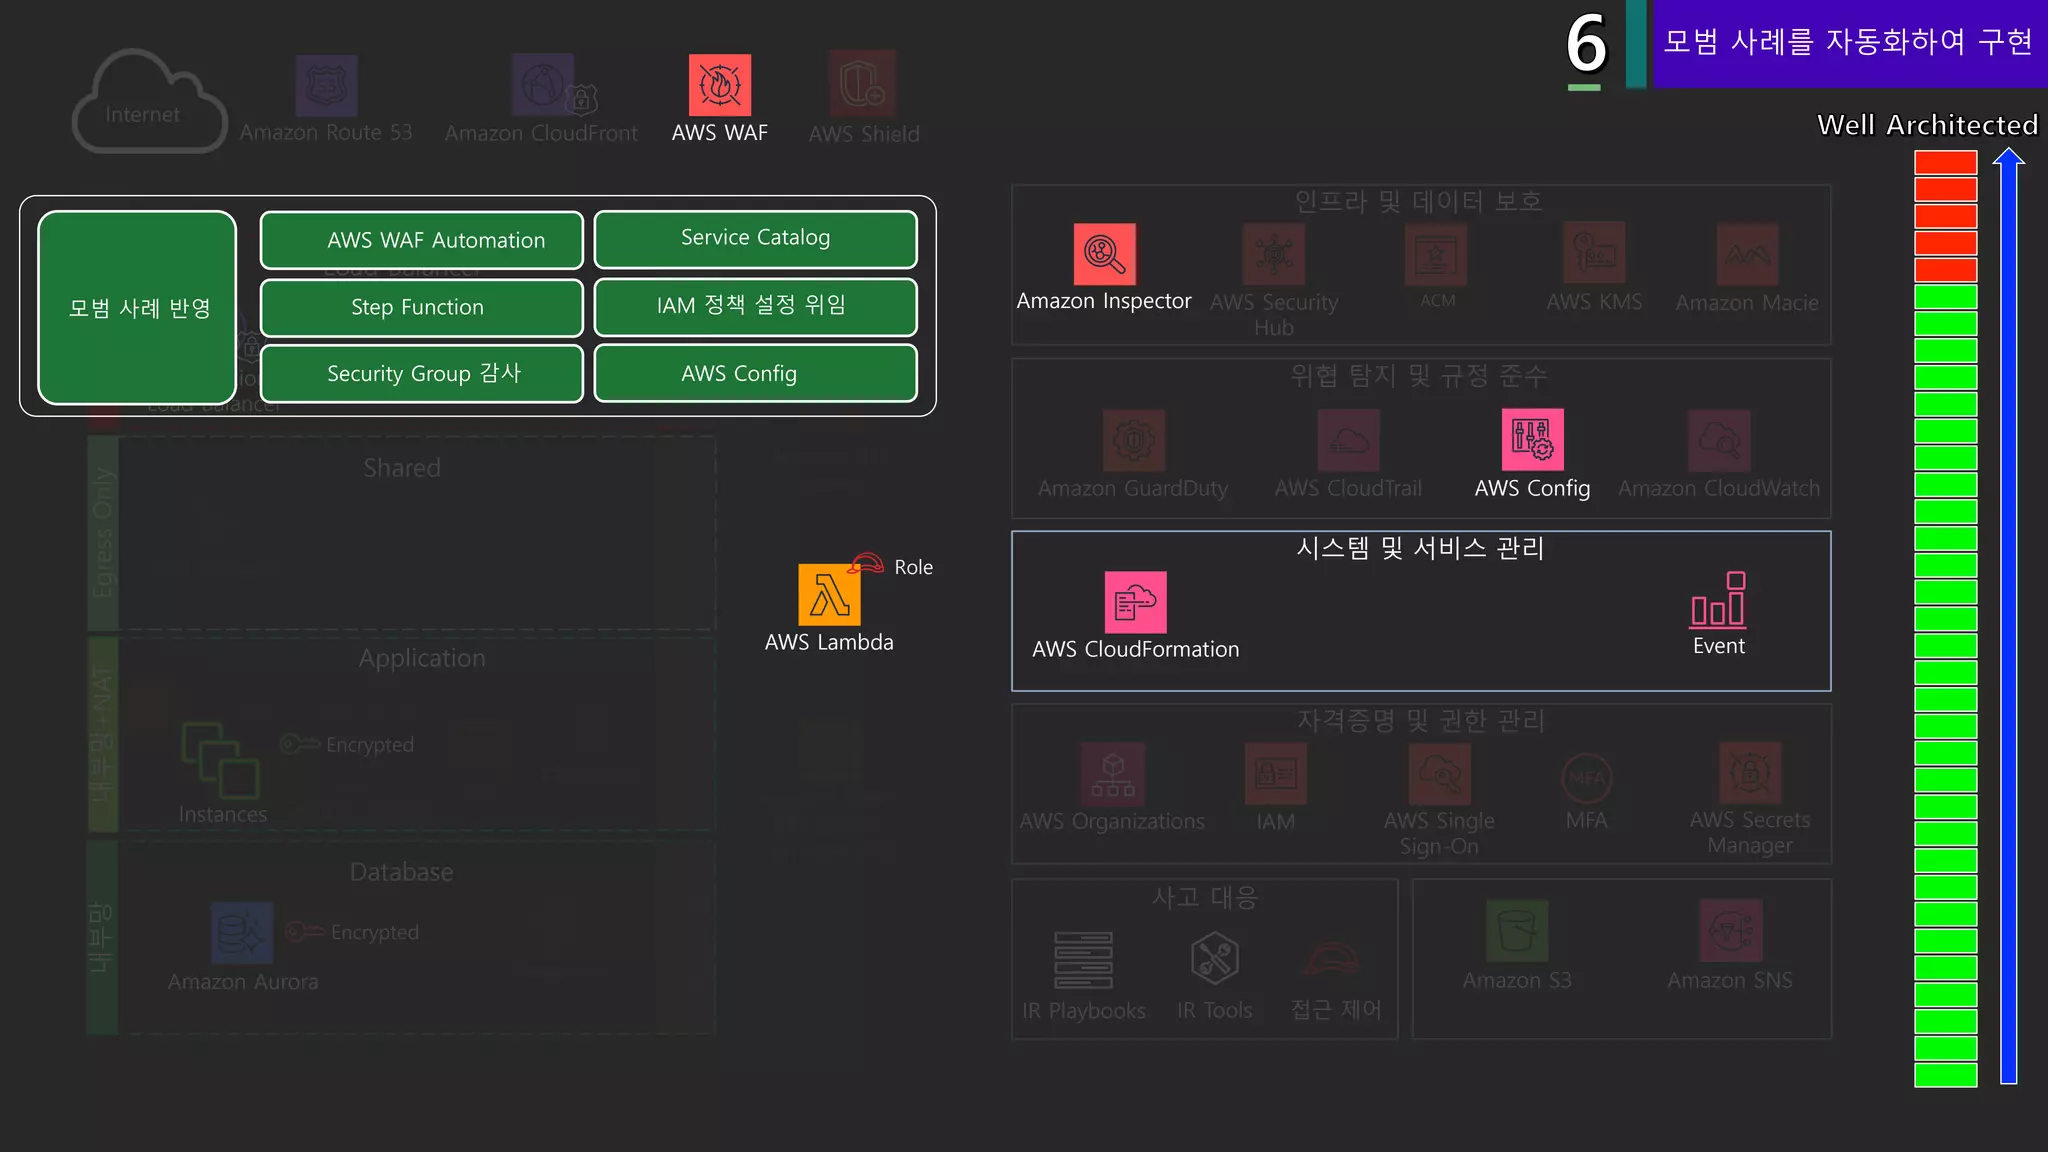
Task: Select the ACM certificate icon
Action: tap(1436, 254)
